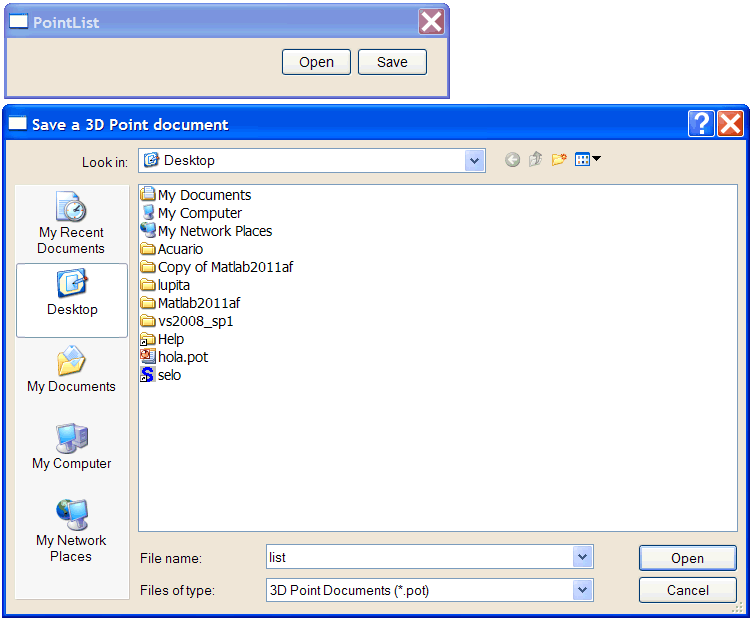Create a new folder icon

559,159
